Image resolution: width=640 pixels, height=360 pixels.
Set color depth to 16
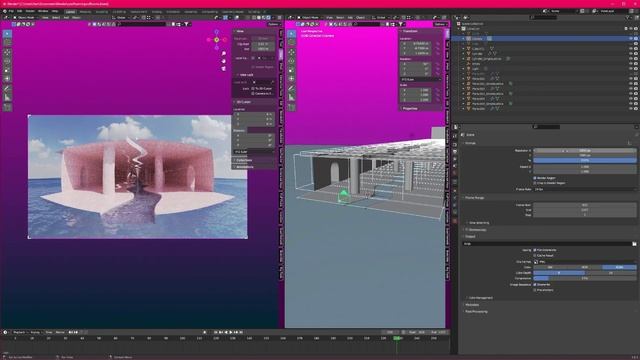point(611,273)
